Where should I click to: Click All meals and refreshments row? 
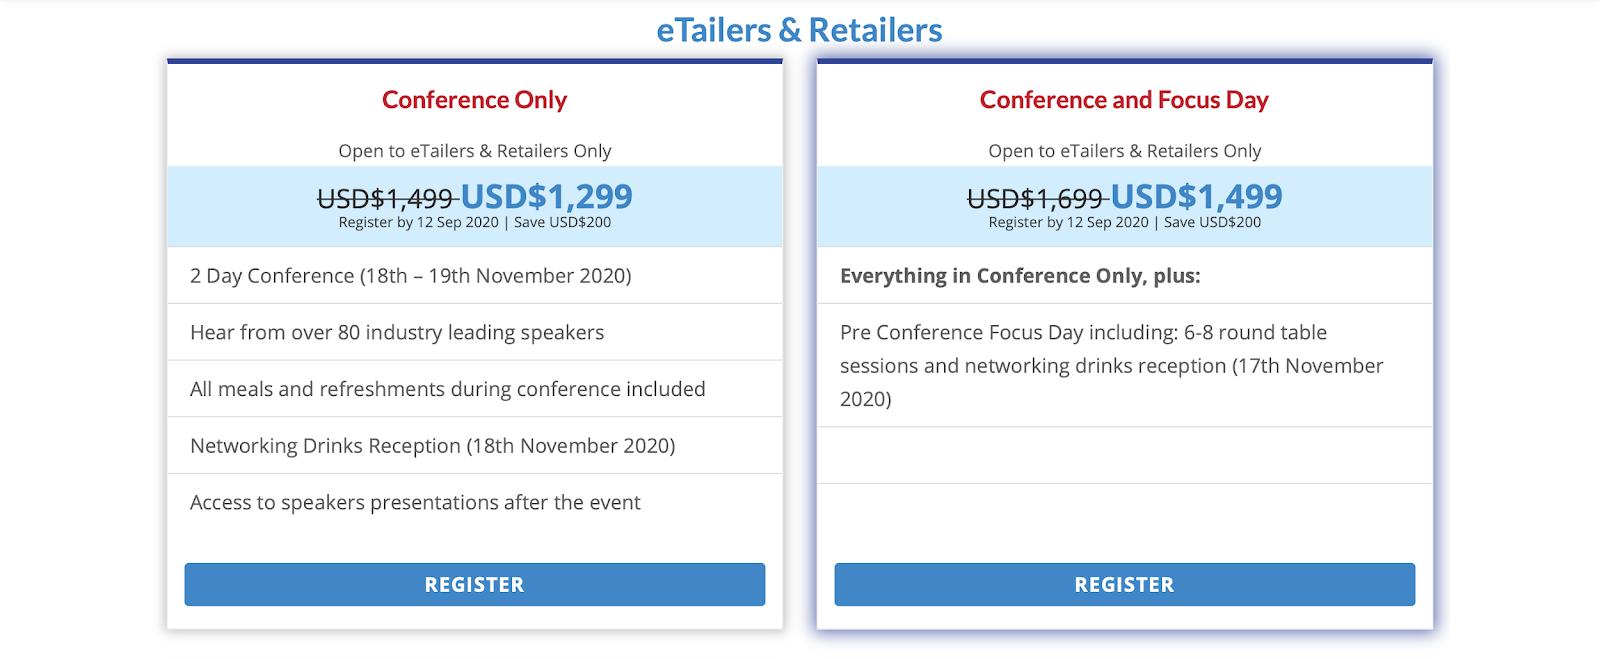(475, 389)
